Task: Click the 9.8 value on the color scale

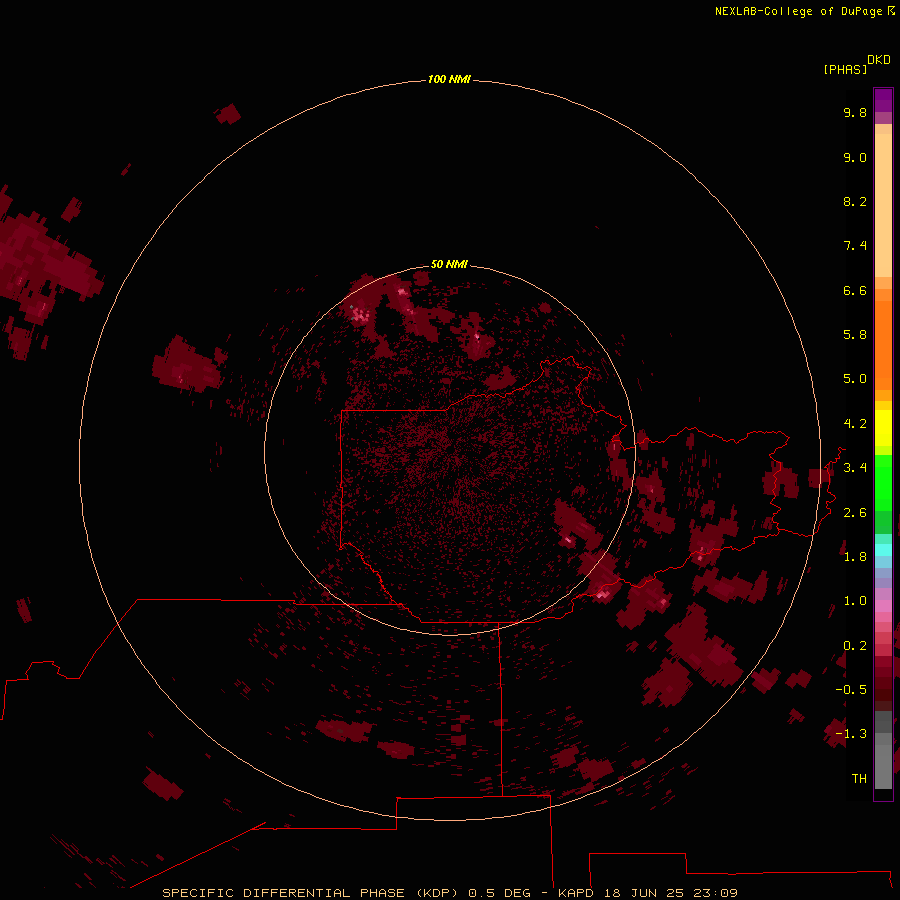Action: click(855, 112)
